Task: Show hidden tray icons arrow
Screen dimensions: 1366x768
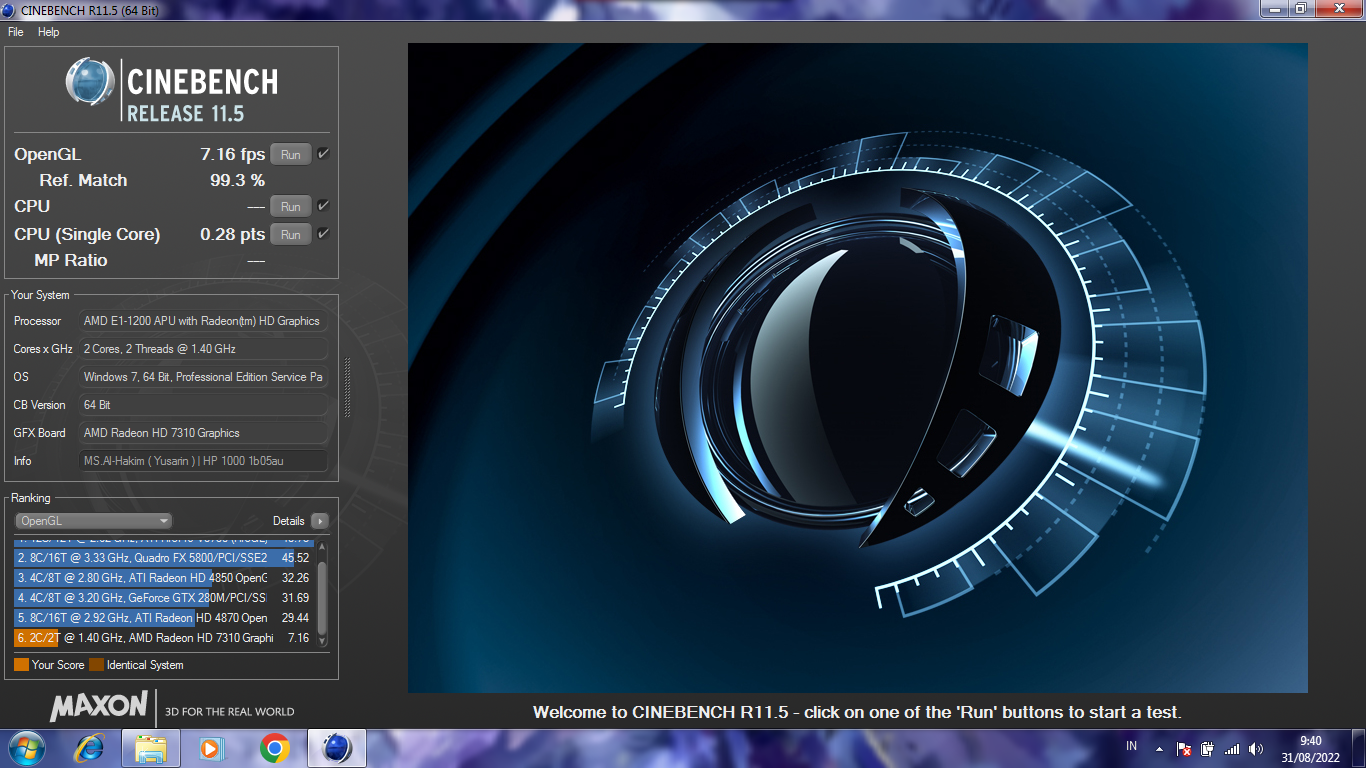Action: (1159, 748)
